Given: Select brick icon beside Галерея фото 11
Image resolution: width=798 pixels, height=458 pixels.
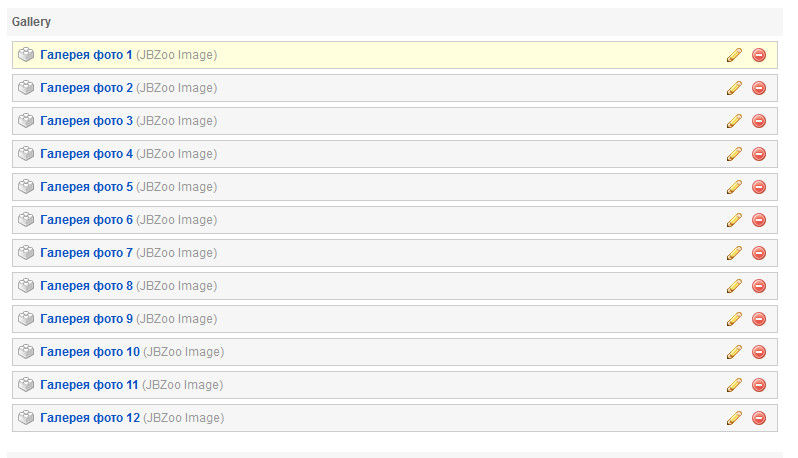Looking at the screenshot, I should [x=26, y=385].
